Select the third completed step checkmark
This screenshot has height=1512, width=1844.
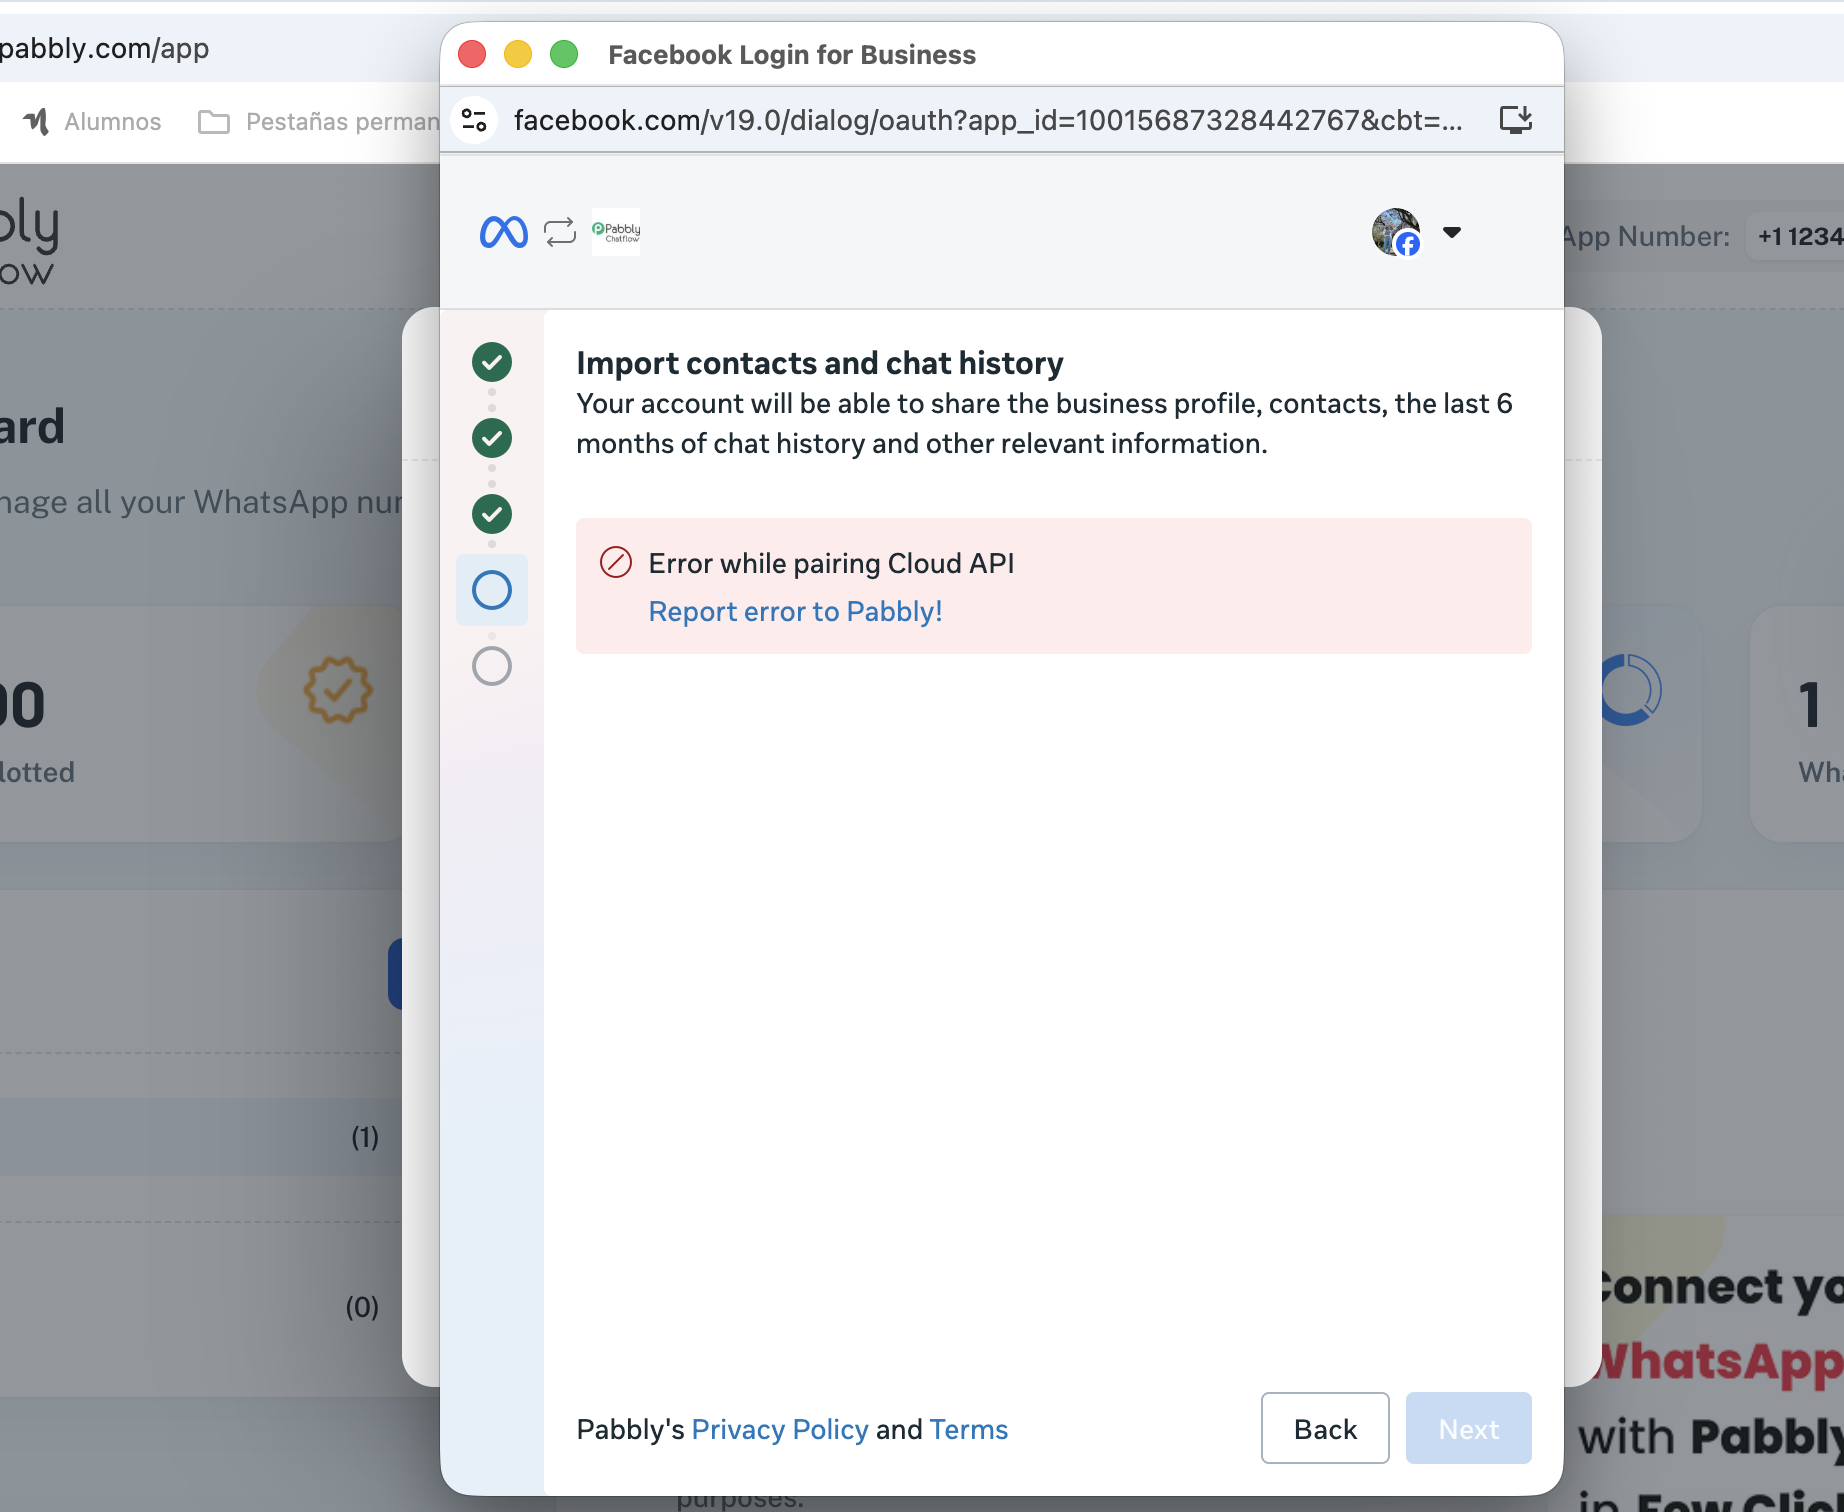point(492,514)
